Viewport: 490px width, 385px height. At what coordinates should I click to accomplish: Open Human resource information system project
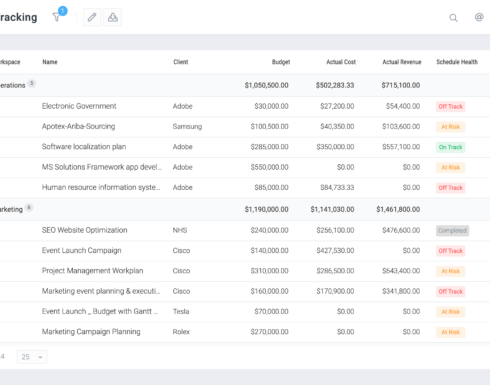tap(101, 187)
